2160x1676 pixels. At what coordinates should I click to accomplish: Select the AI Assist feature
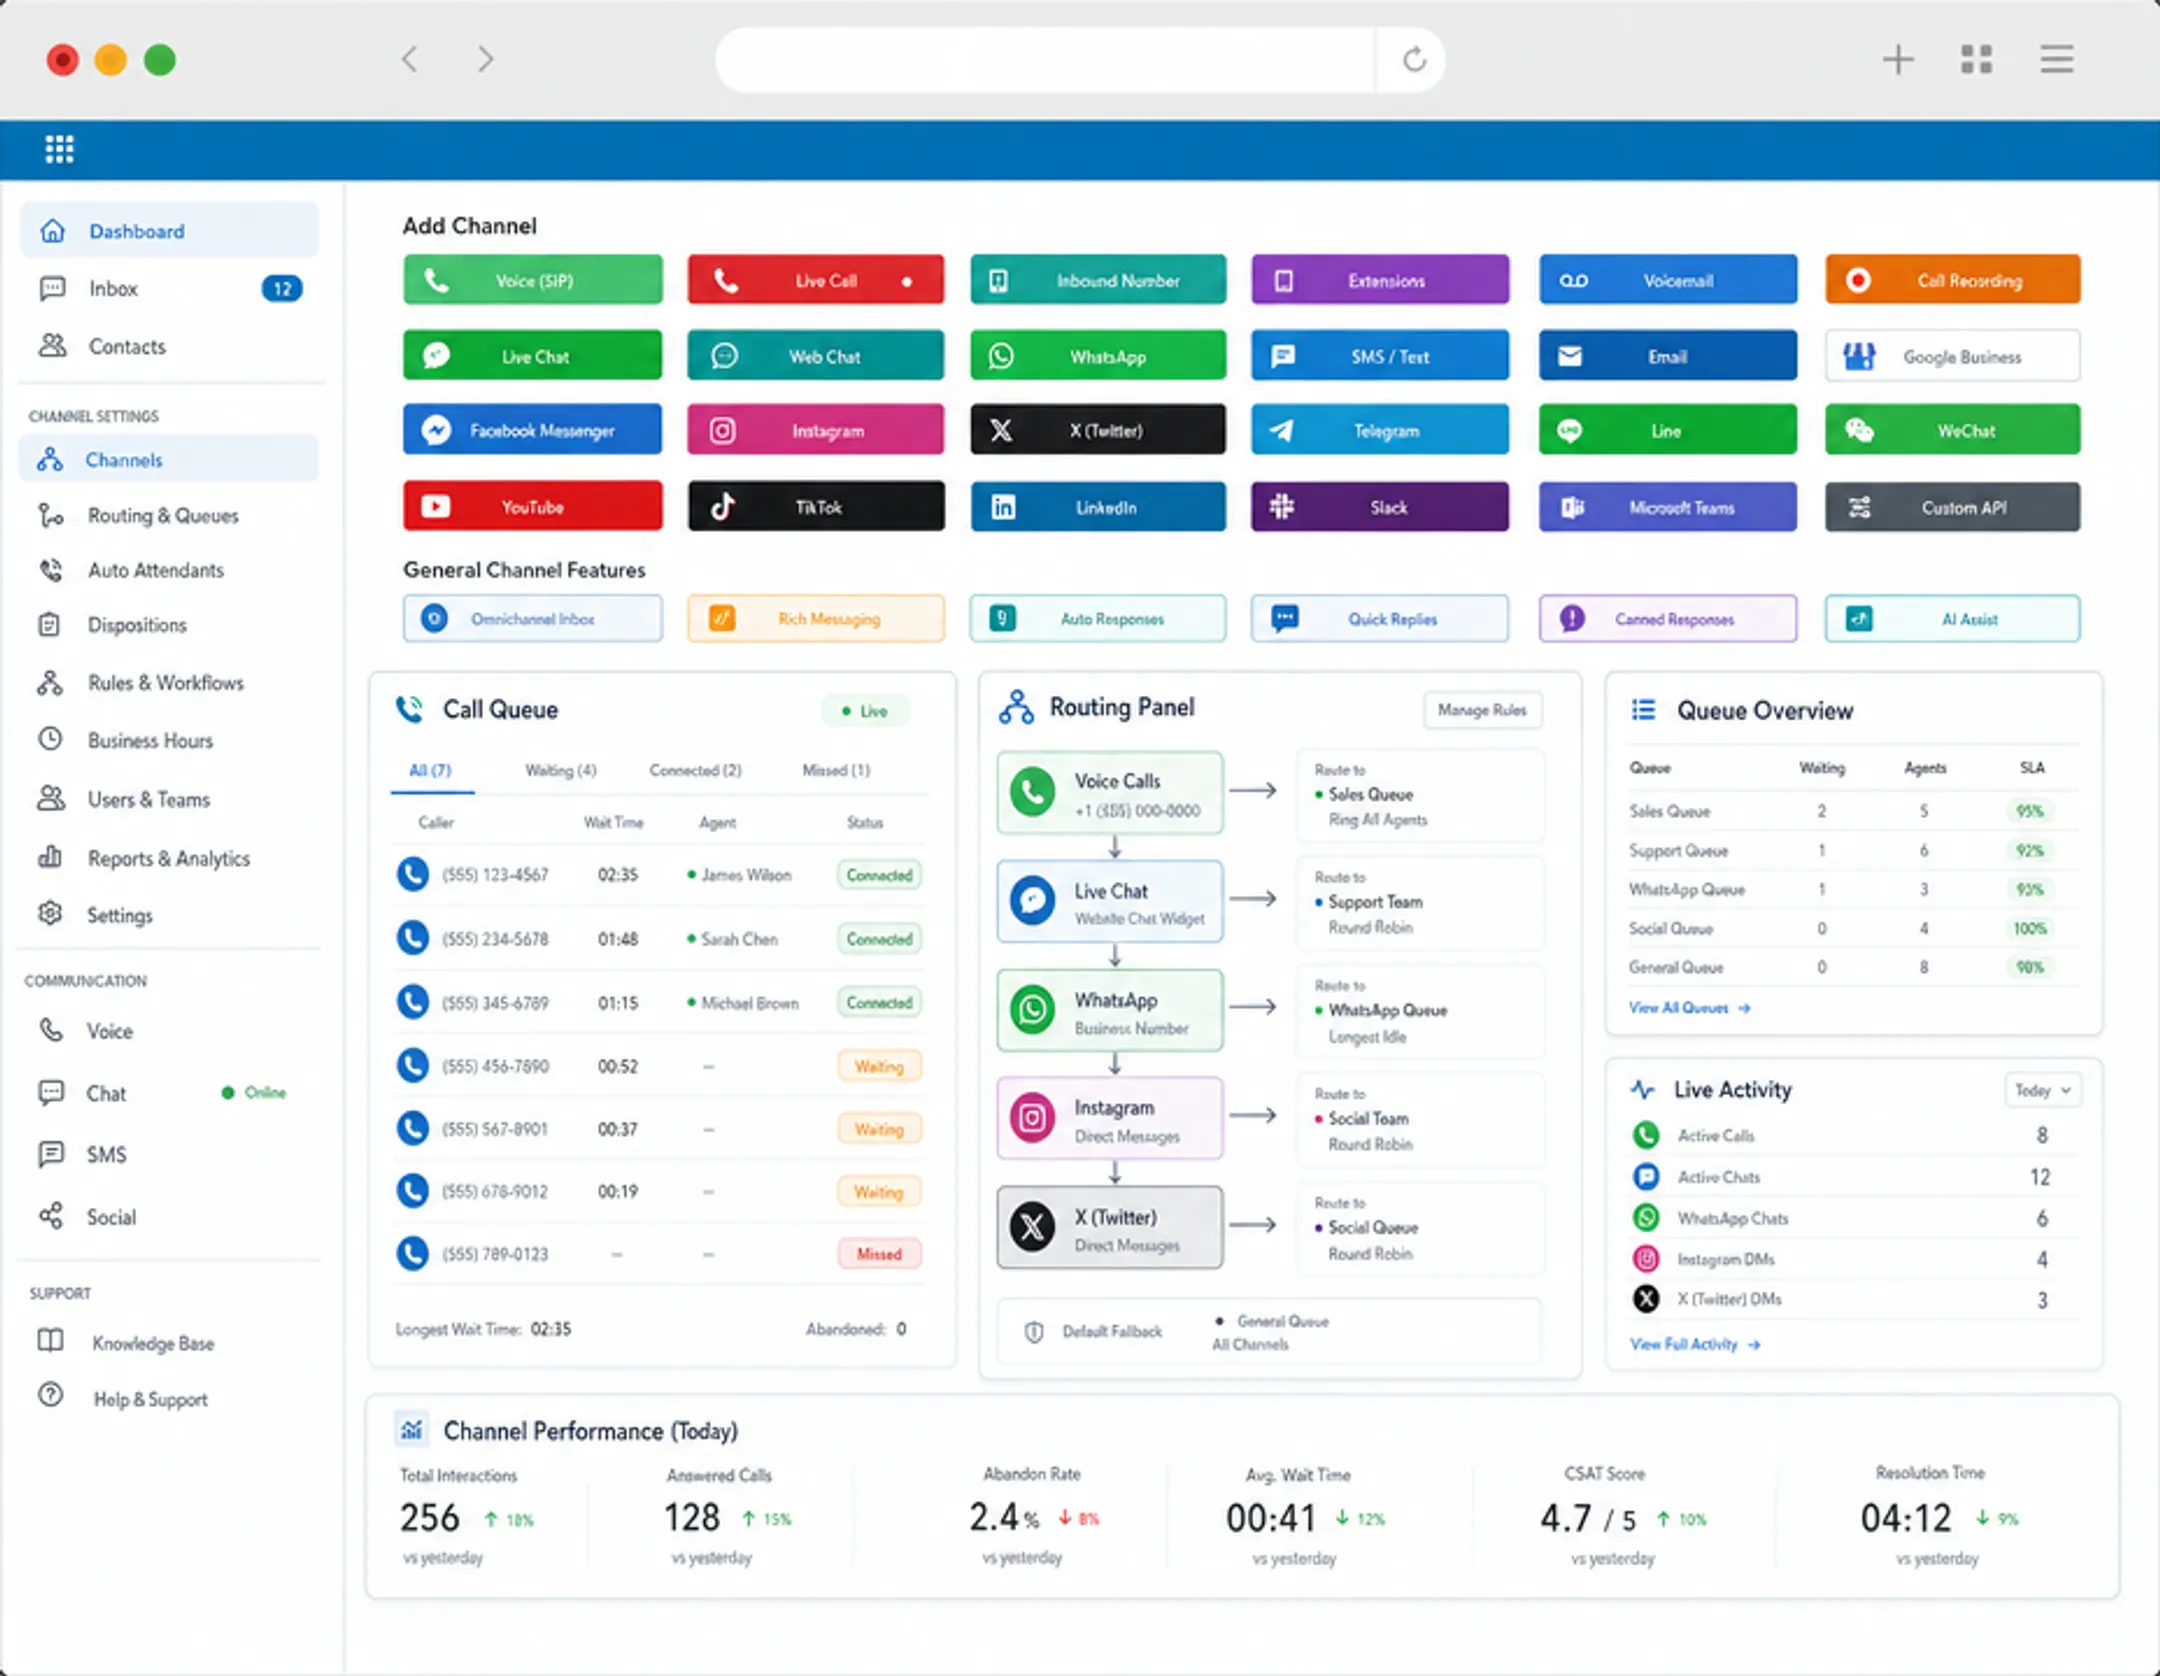(1951, 619)
